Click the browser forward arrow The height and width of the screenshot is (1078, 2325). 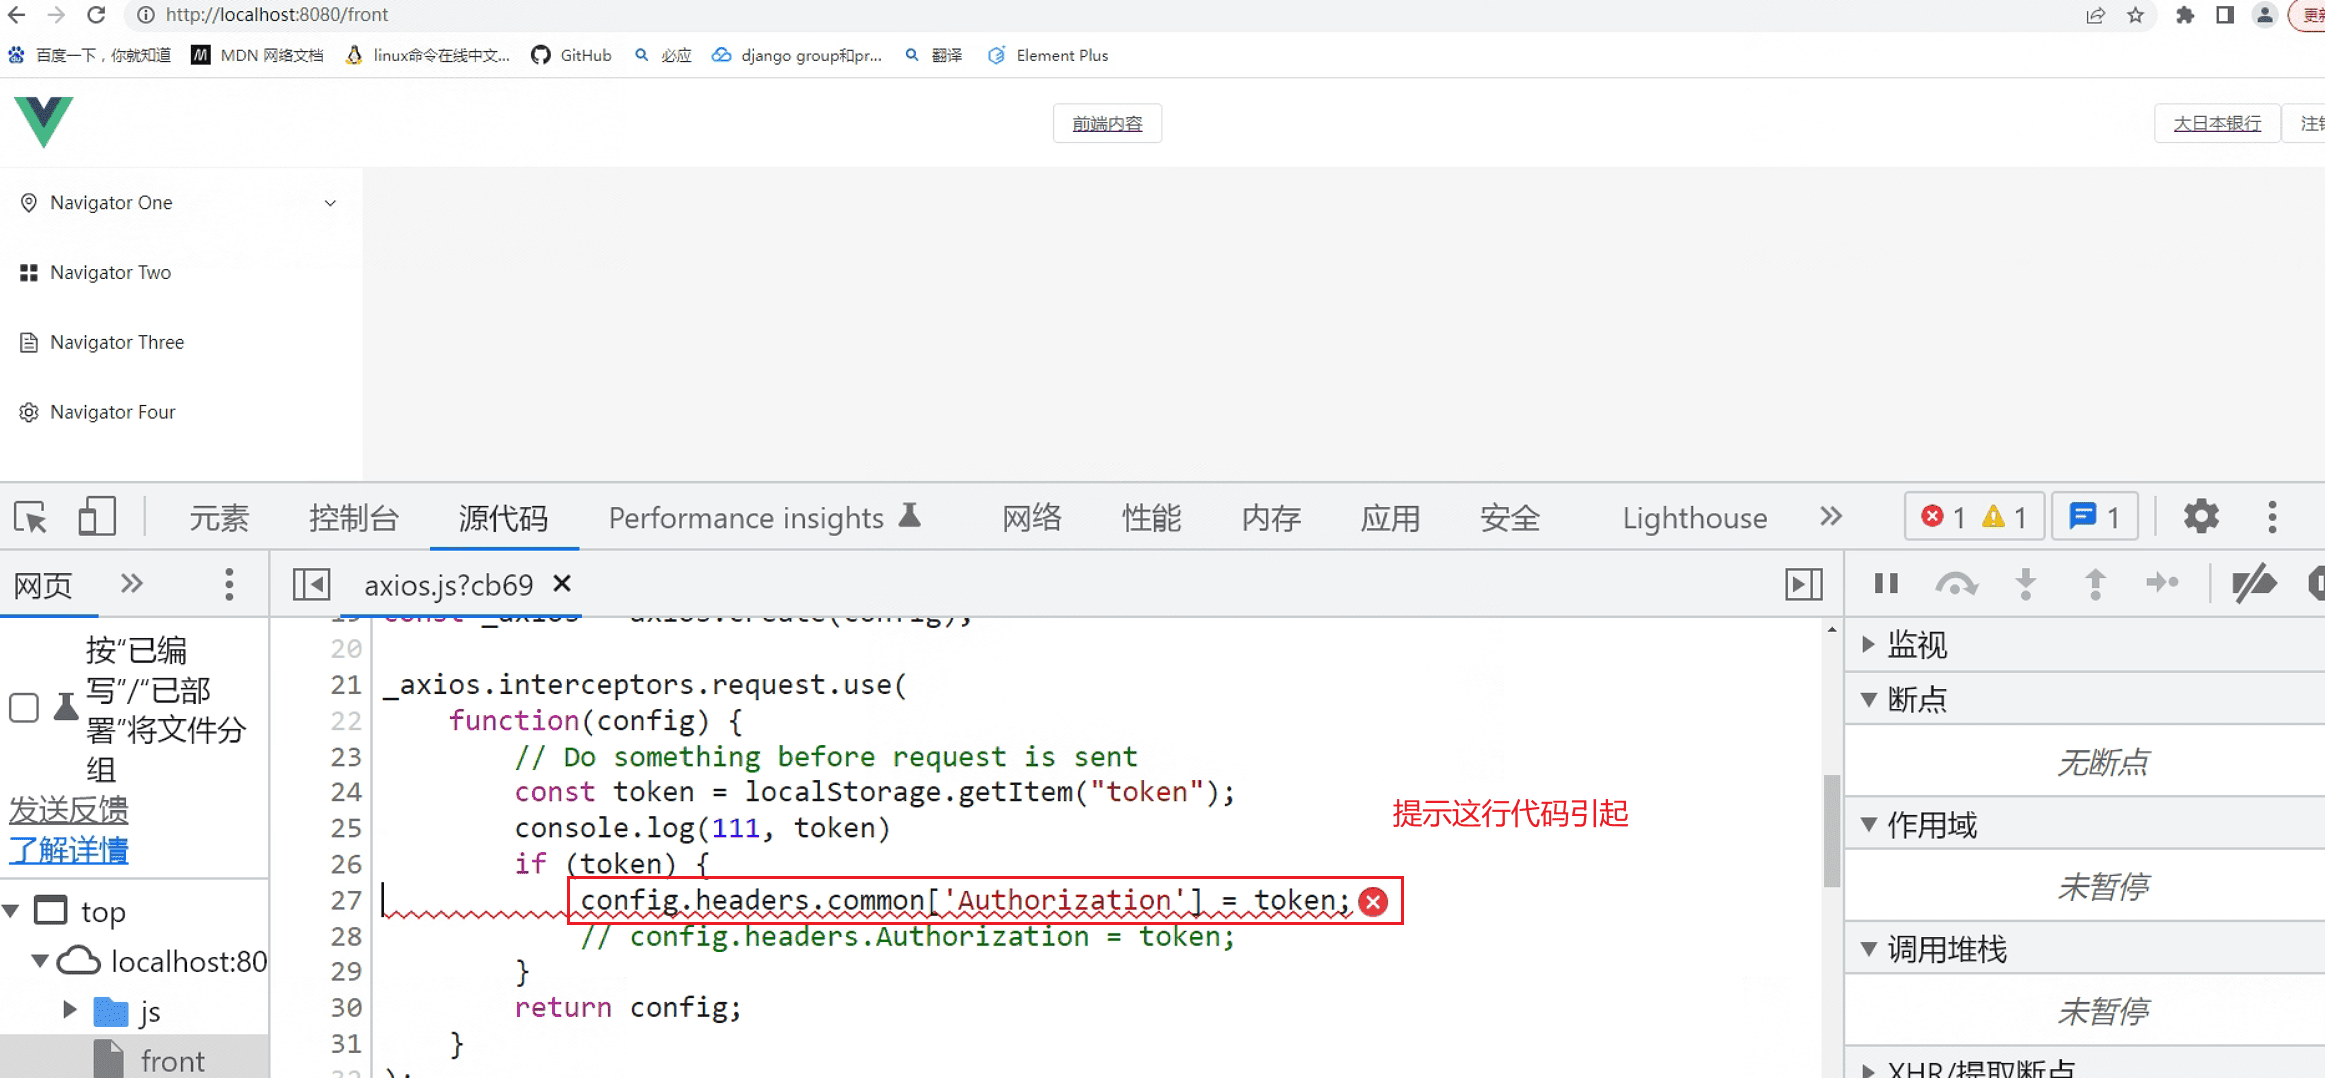[56, 14]
